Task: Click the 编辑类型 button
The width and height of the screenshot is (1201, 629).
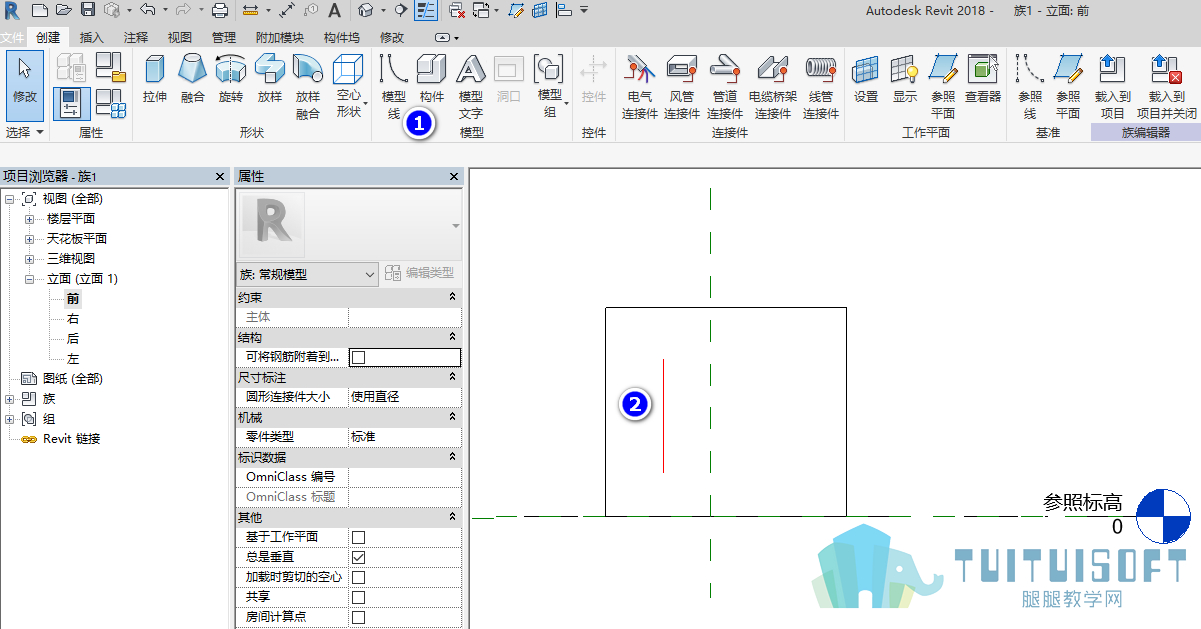Action: 420,273
